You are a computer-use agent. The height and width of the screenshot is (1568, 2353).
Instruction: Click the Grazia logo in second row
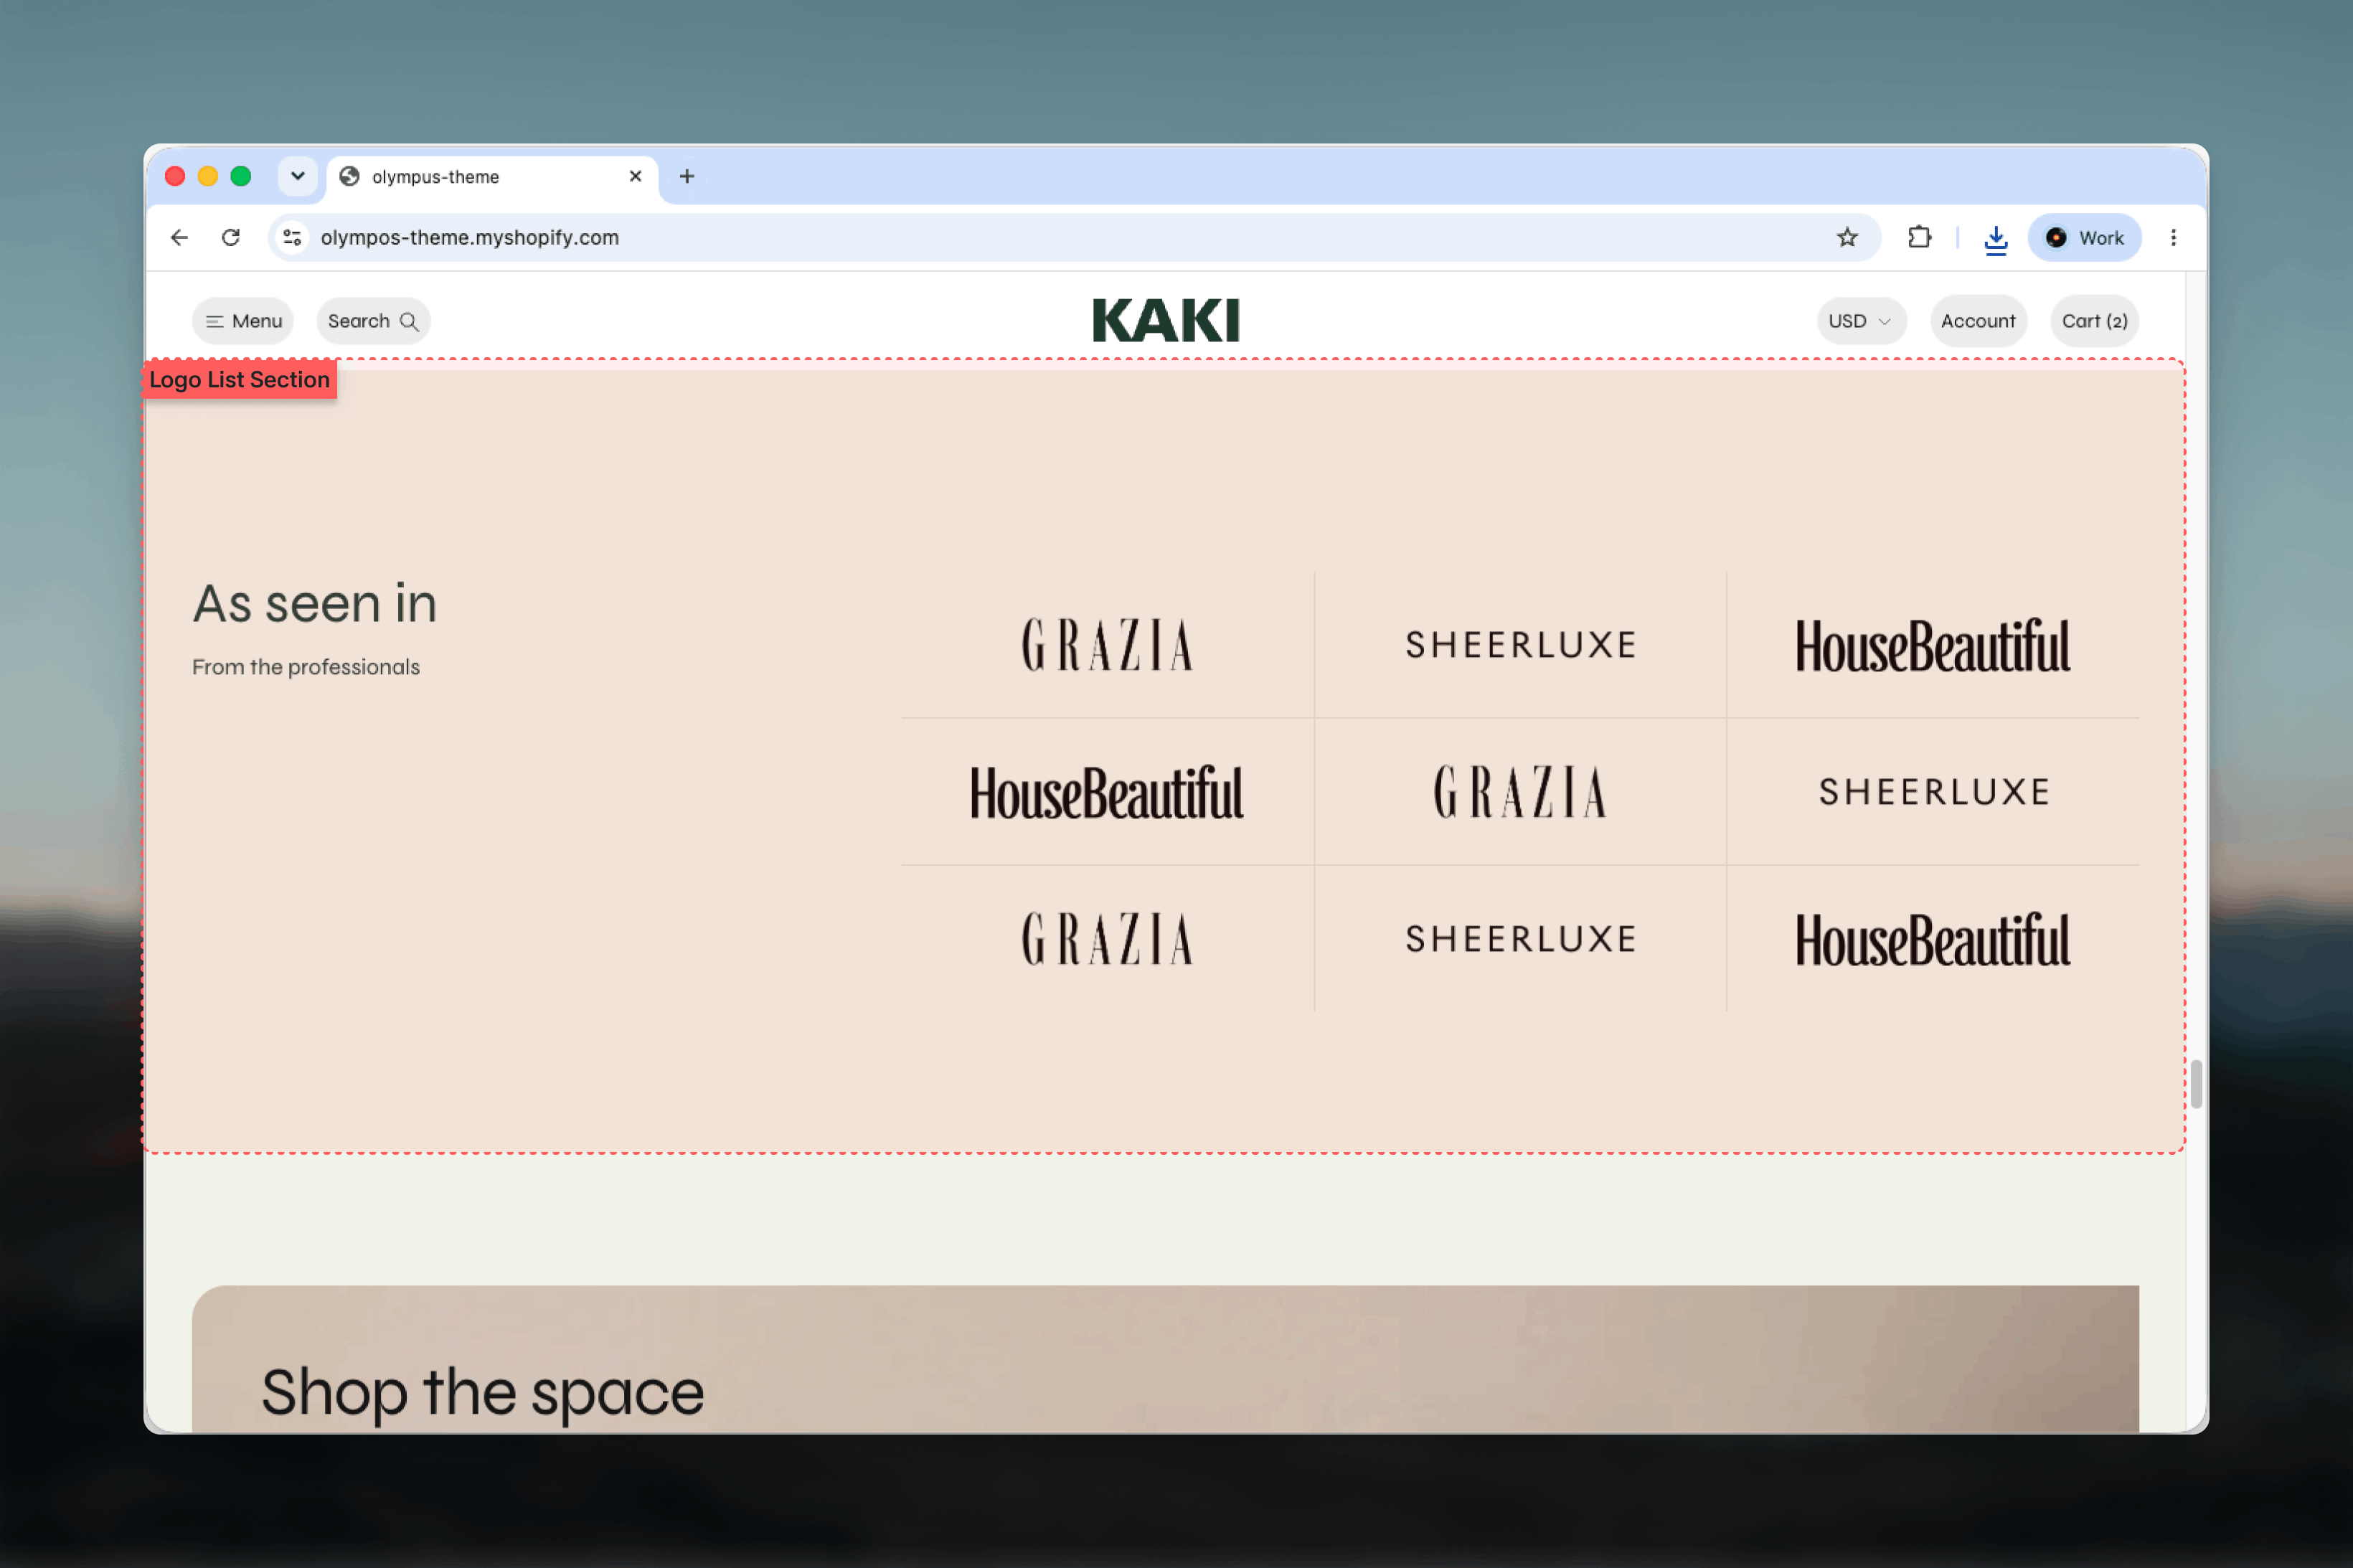1520,792
